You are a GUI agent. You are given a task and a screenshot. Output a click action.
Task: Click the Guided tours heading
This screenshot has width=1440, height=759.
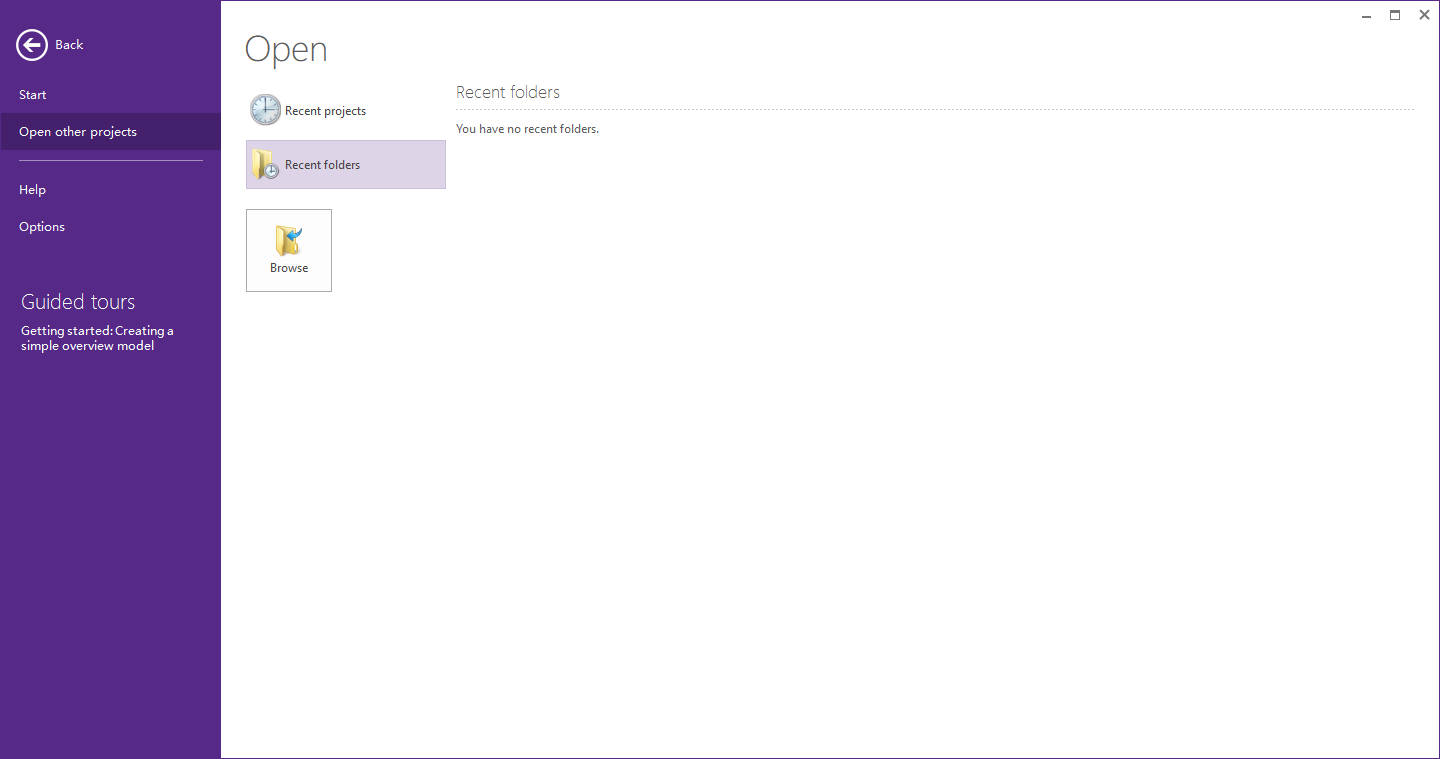78,302
